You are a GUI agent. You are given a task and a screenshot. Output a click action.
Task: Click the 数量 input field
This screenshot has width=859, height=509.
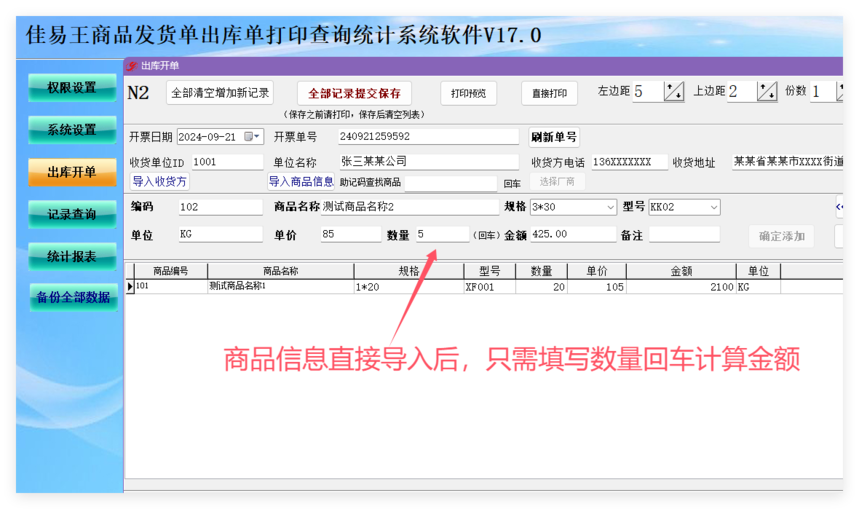click(x=442, y=235)
